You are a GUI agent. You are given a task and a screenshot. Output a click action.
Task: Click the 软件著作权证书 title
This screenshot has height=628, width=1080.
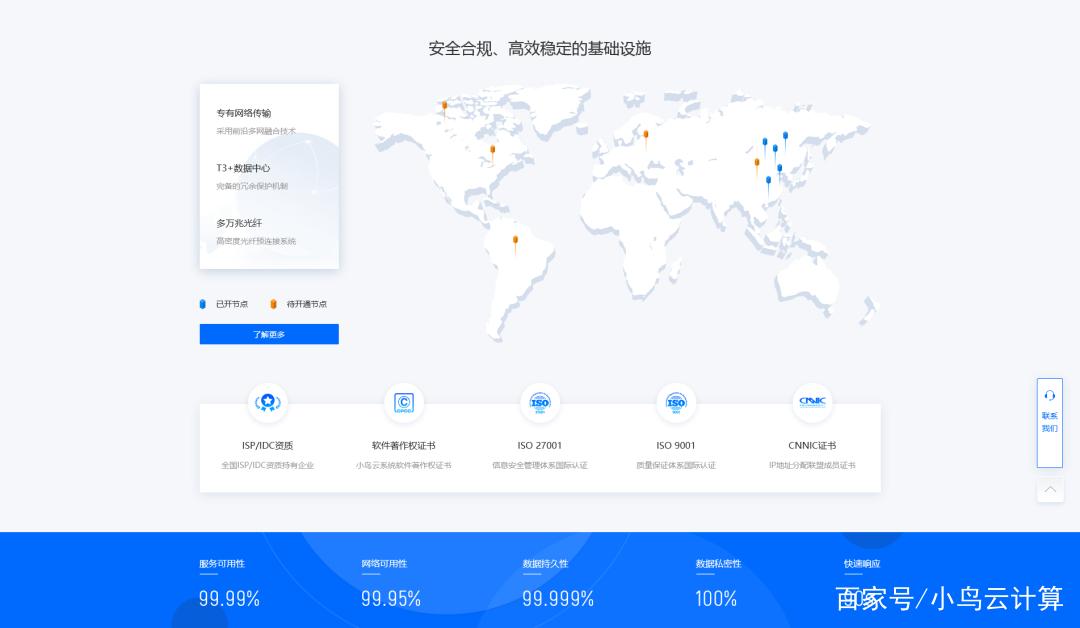pos(404,446)
